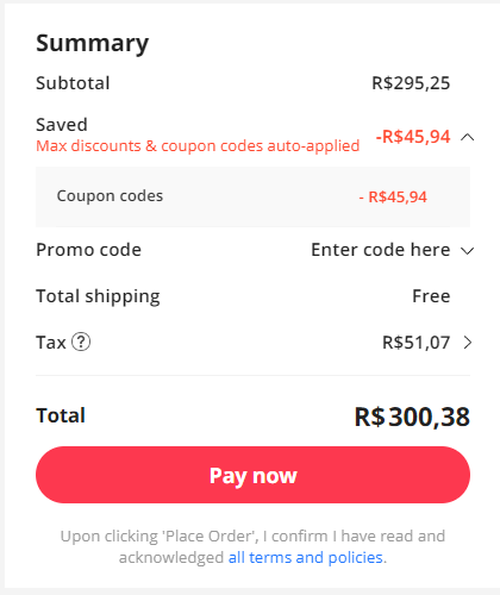
Task: Click the Coupon codes discount value
Action: 393,197
